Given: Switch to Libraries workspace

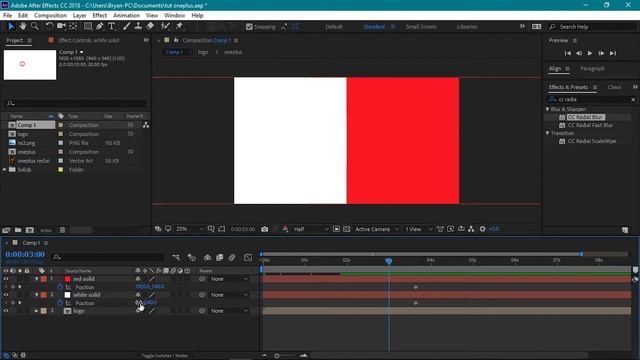Looking at the screenshot, I should pyautogui.click(x=467, y=27).
